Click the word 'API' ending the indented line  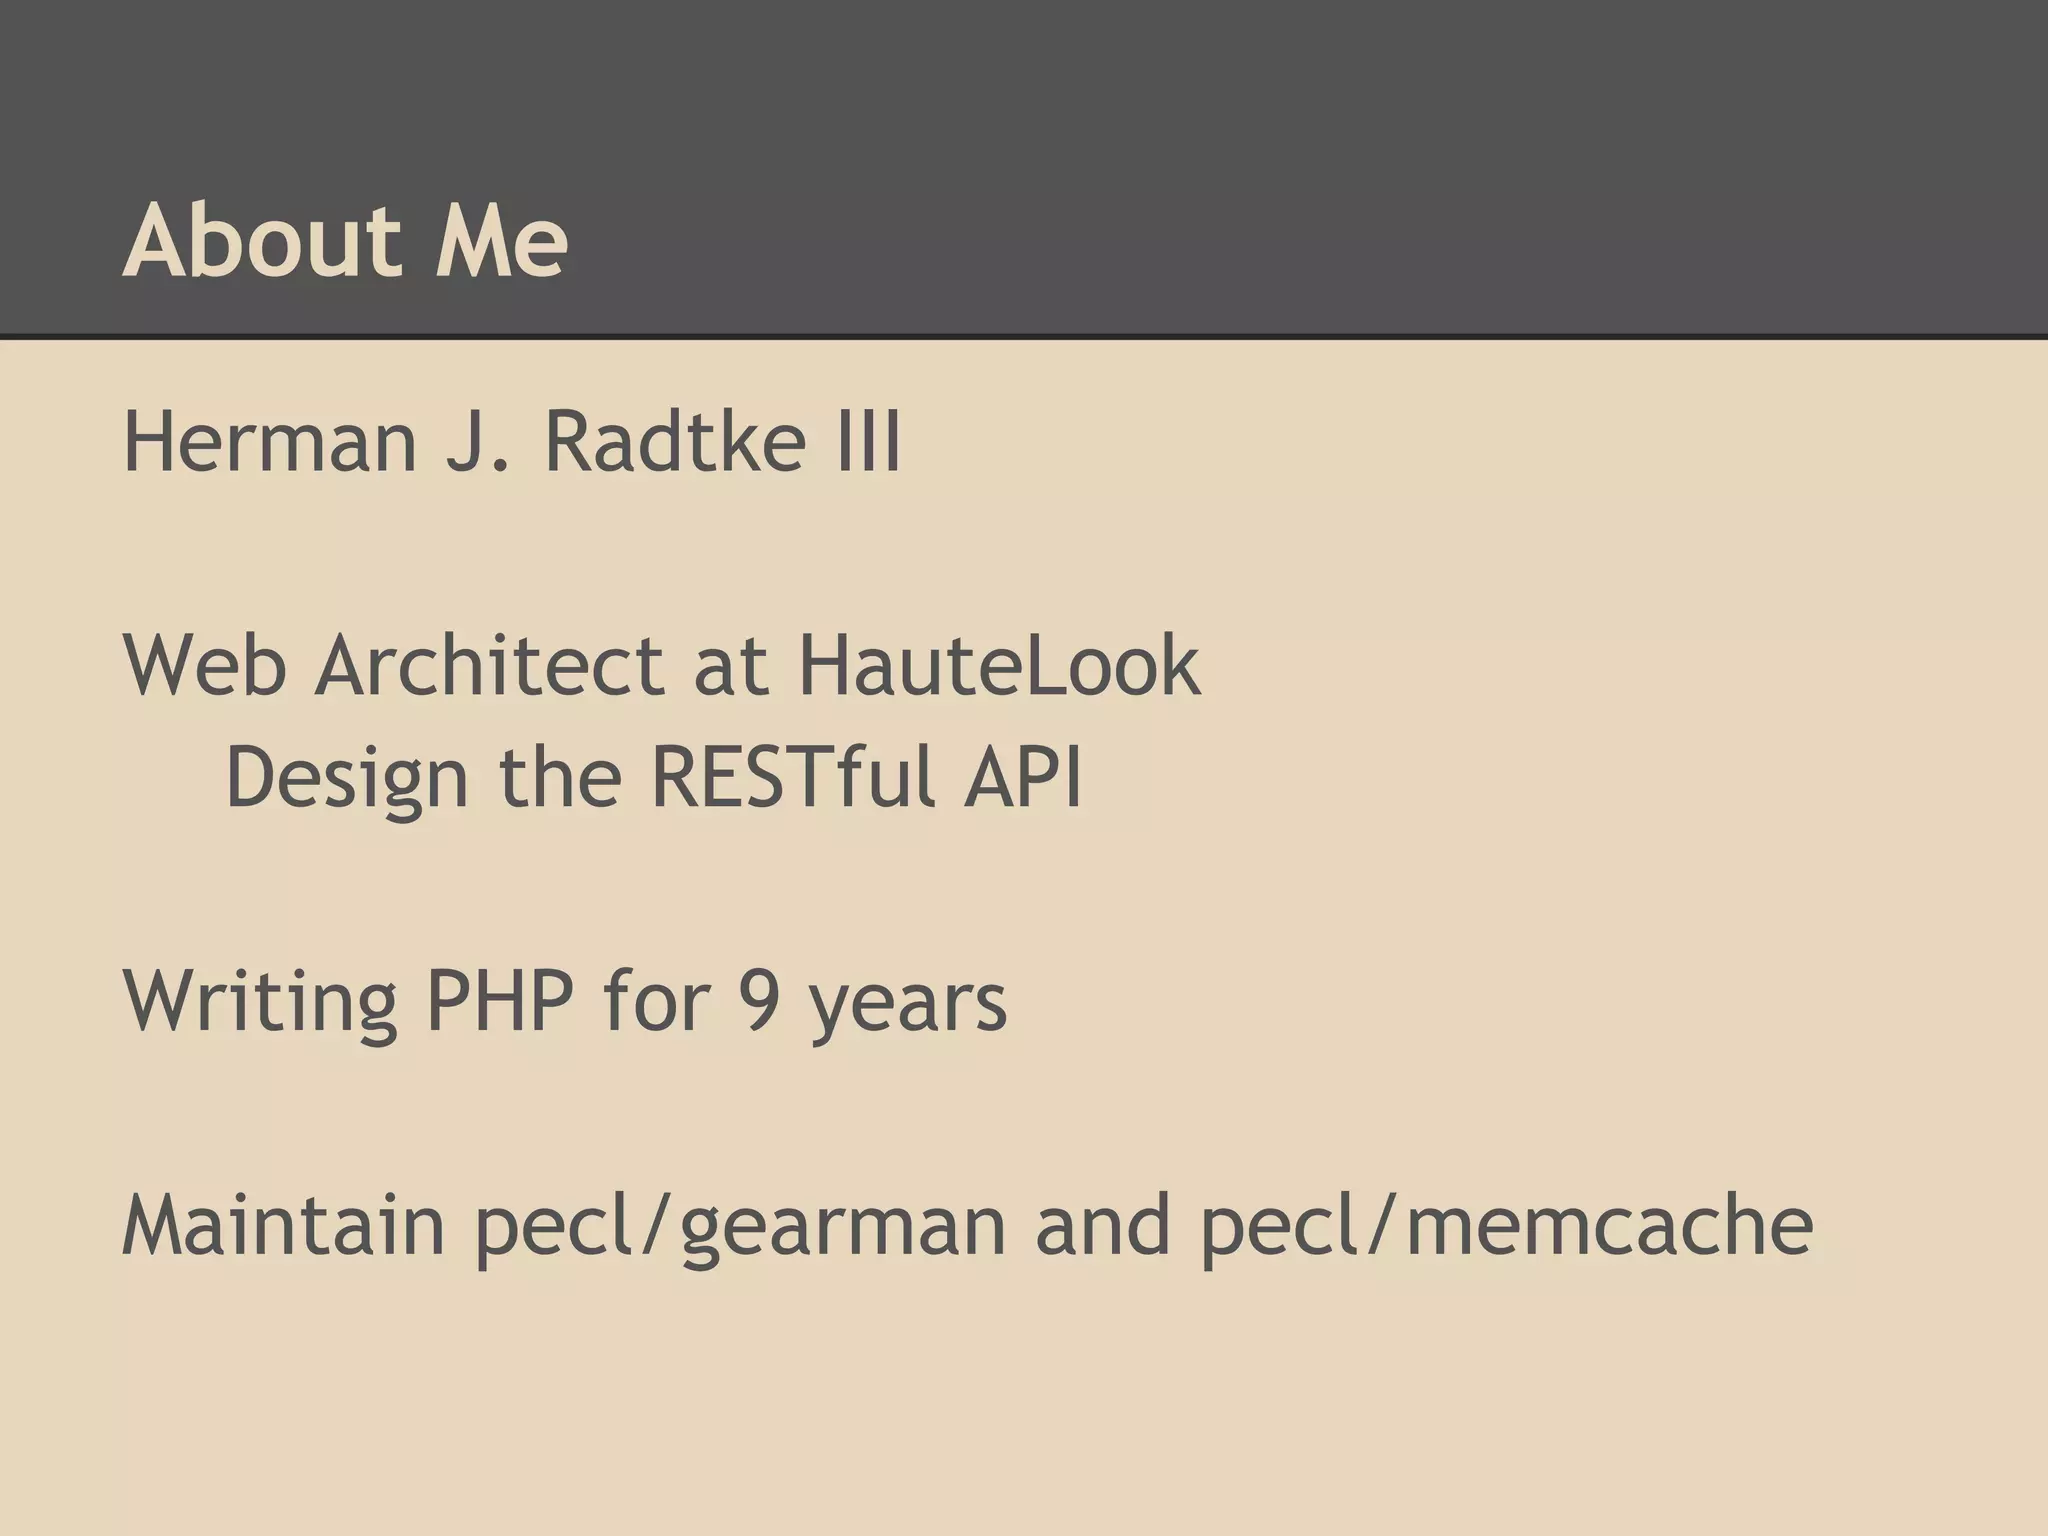1023,777
